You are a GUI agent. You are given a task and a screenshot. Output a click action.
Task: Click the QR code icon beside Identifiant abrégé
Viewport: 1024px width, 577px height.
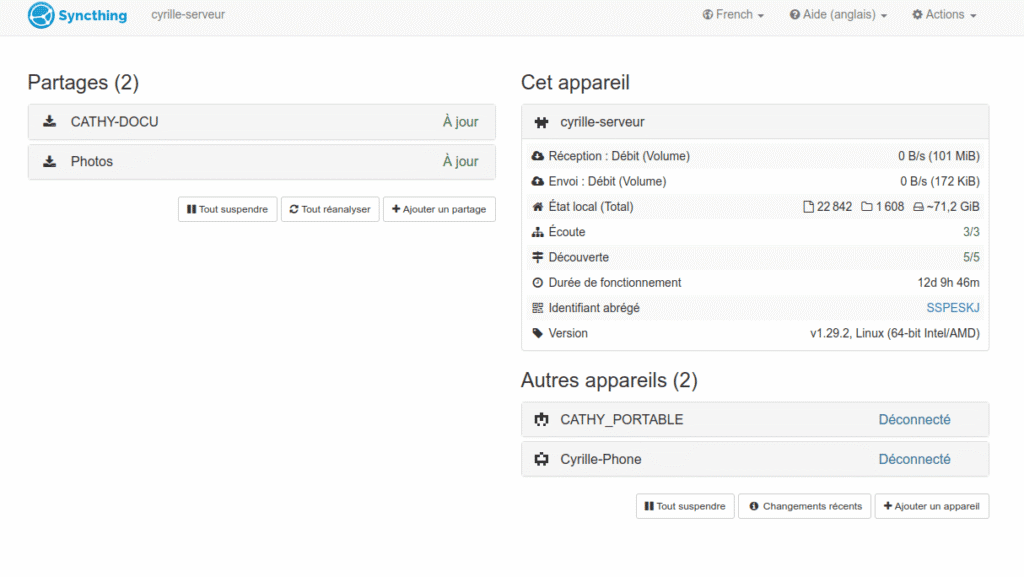pyautogui.click(x=538, y=308)
